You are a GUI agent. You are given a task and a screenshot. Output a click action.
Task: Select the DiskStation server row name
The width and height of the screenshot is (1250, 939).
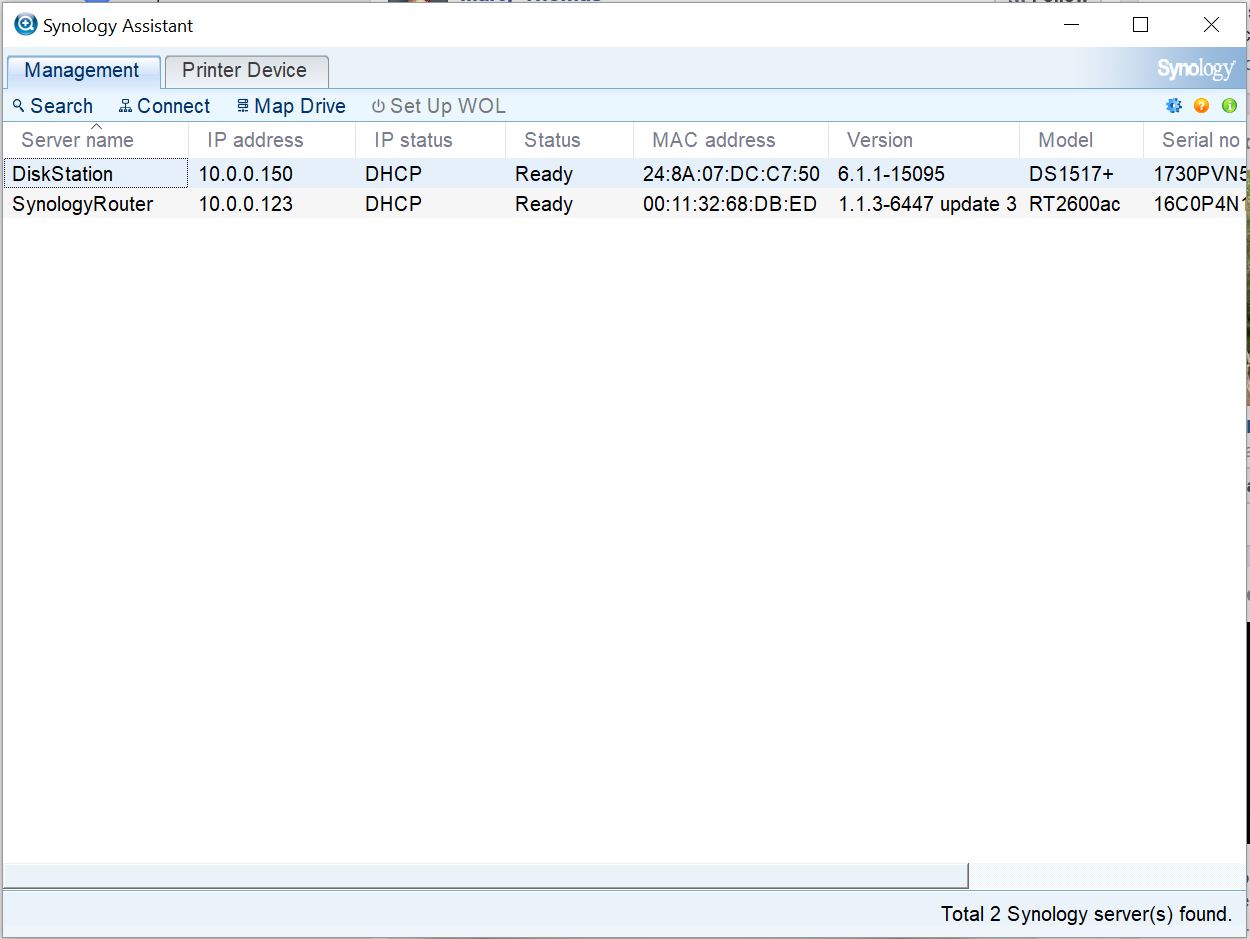coord(62,174)
